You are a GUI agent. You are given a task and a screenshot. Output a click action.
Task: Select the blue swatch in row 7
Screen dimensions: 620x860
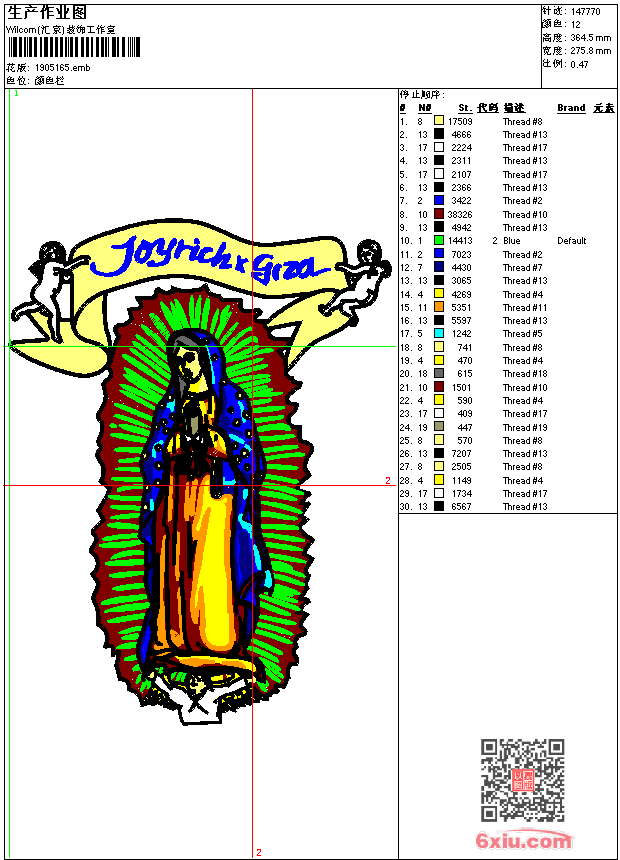coord(439,200)
